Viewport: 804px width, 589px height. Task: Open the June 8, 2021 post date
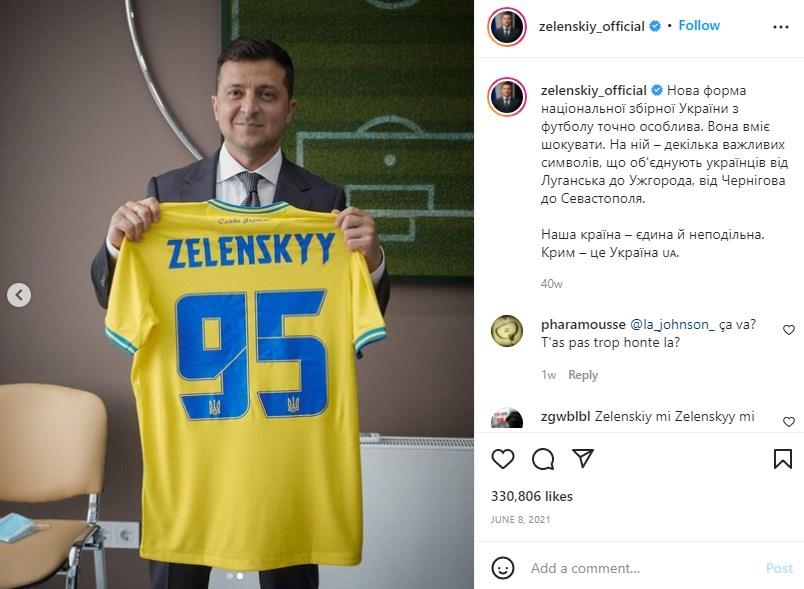520,519
